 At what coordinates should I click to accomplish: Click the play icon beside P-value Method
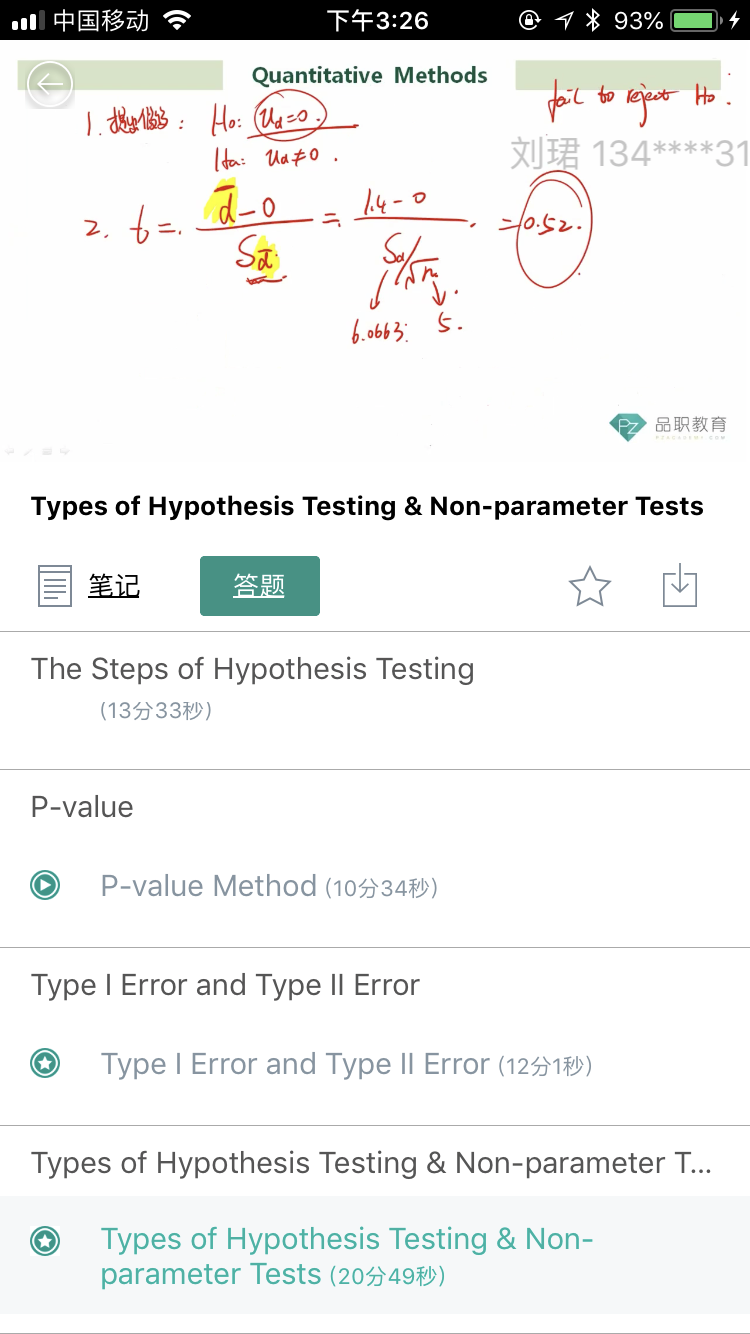tap(45, 885)
